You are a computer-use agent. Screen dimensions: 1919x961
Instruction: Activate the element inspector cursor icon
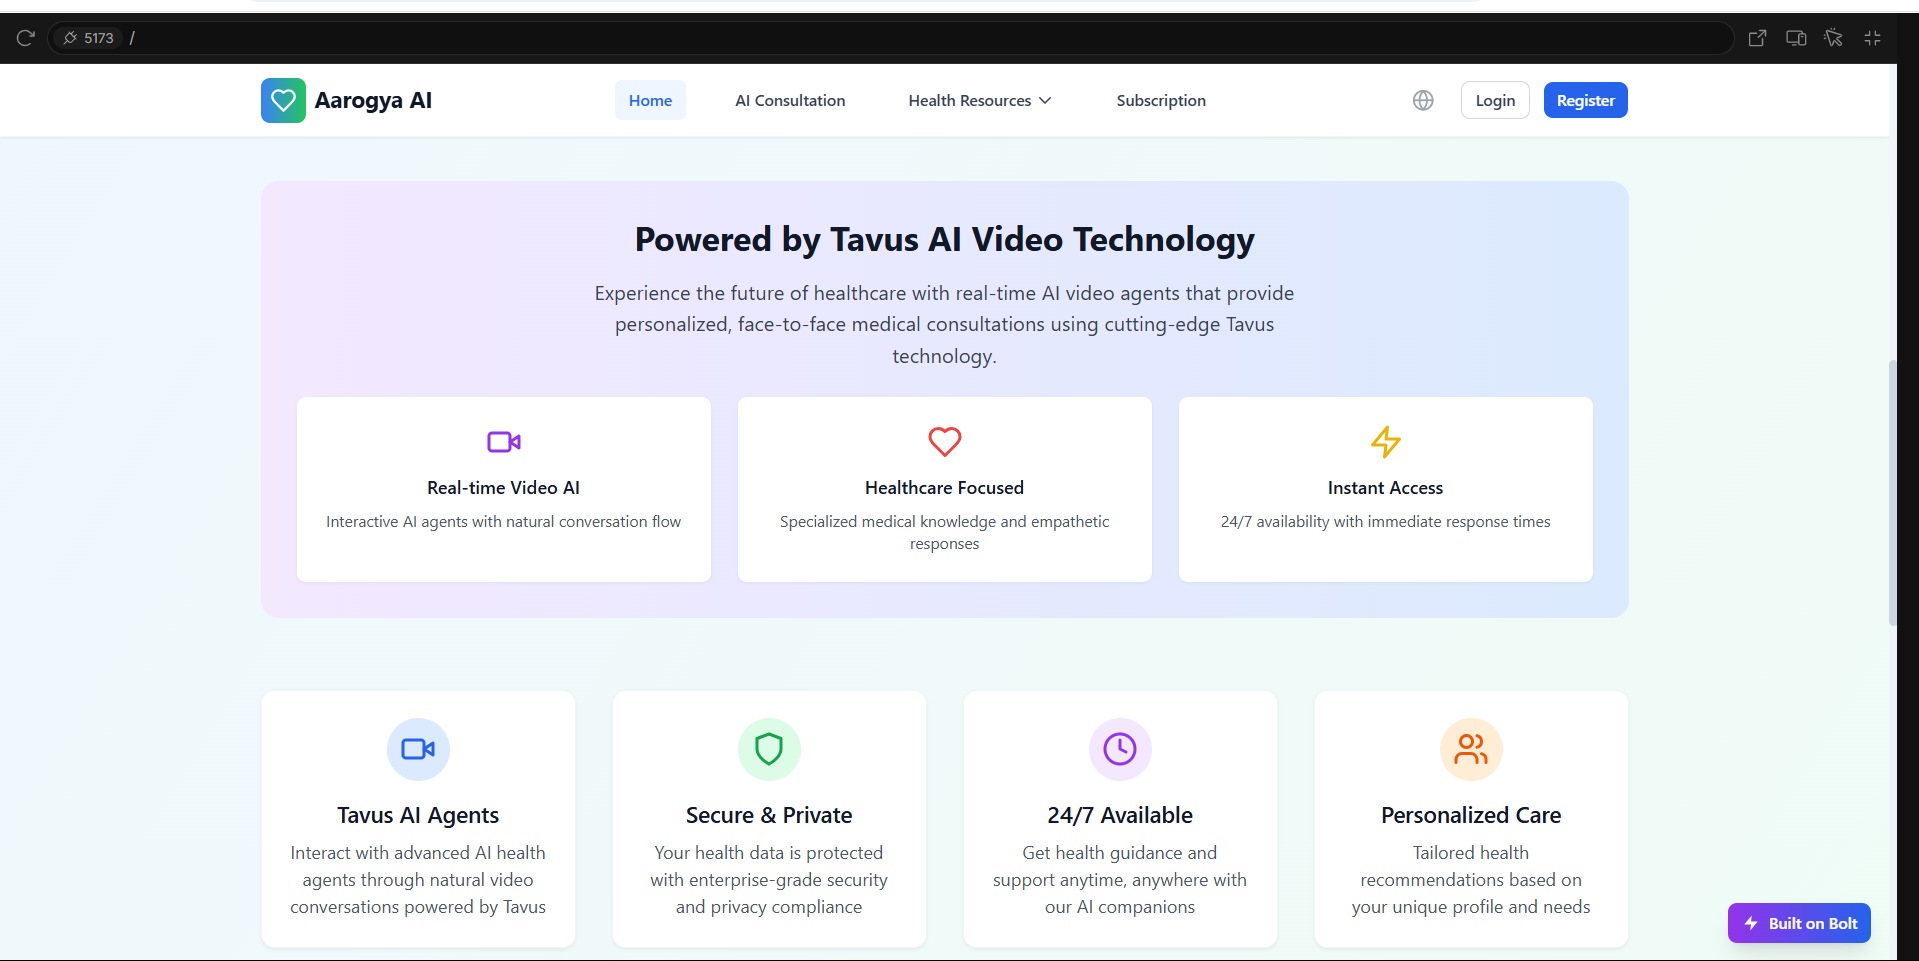(x=1834, y=38)
